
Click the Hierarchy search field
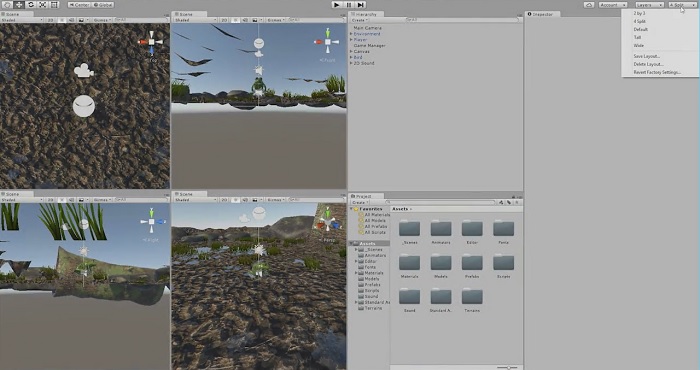(462, 20)
